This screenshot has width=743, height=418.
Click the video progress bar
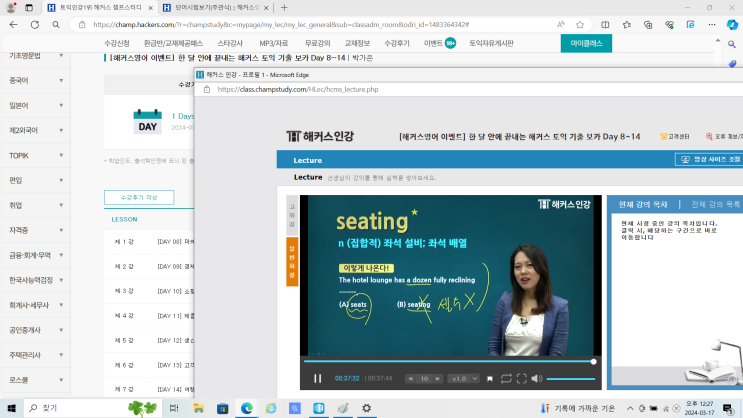click(450, 362)
